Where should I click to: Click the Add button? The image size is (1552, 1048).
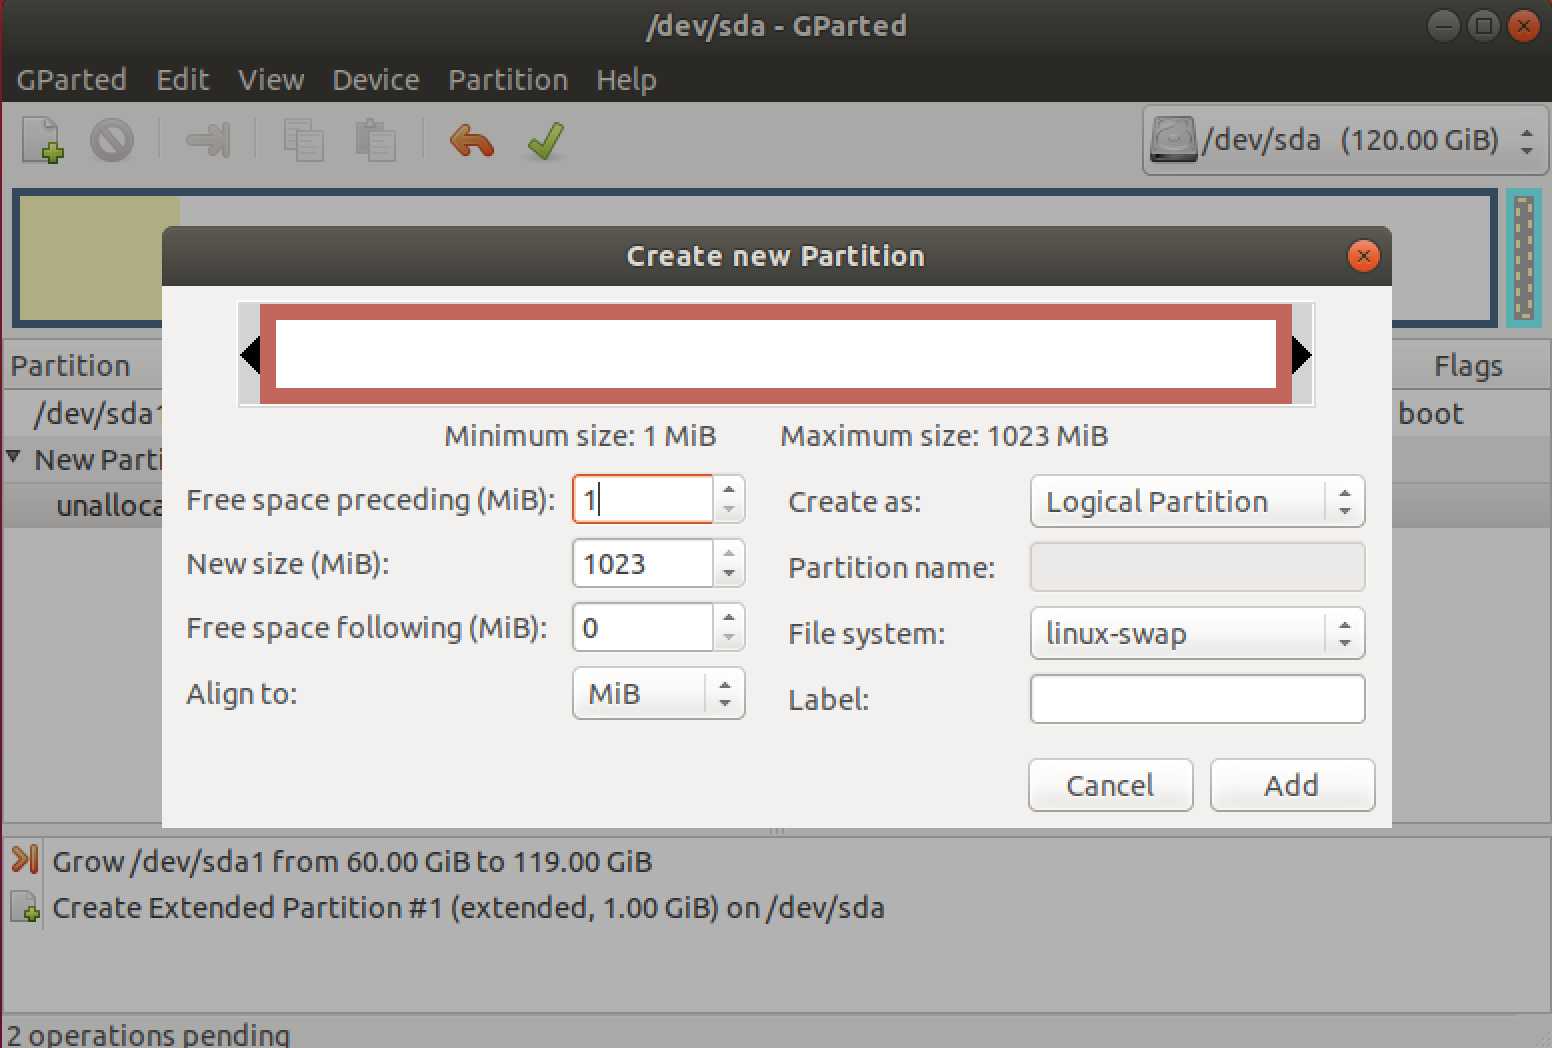1292,785
